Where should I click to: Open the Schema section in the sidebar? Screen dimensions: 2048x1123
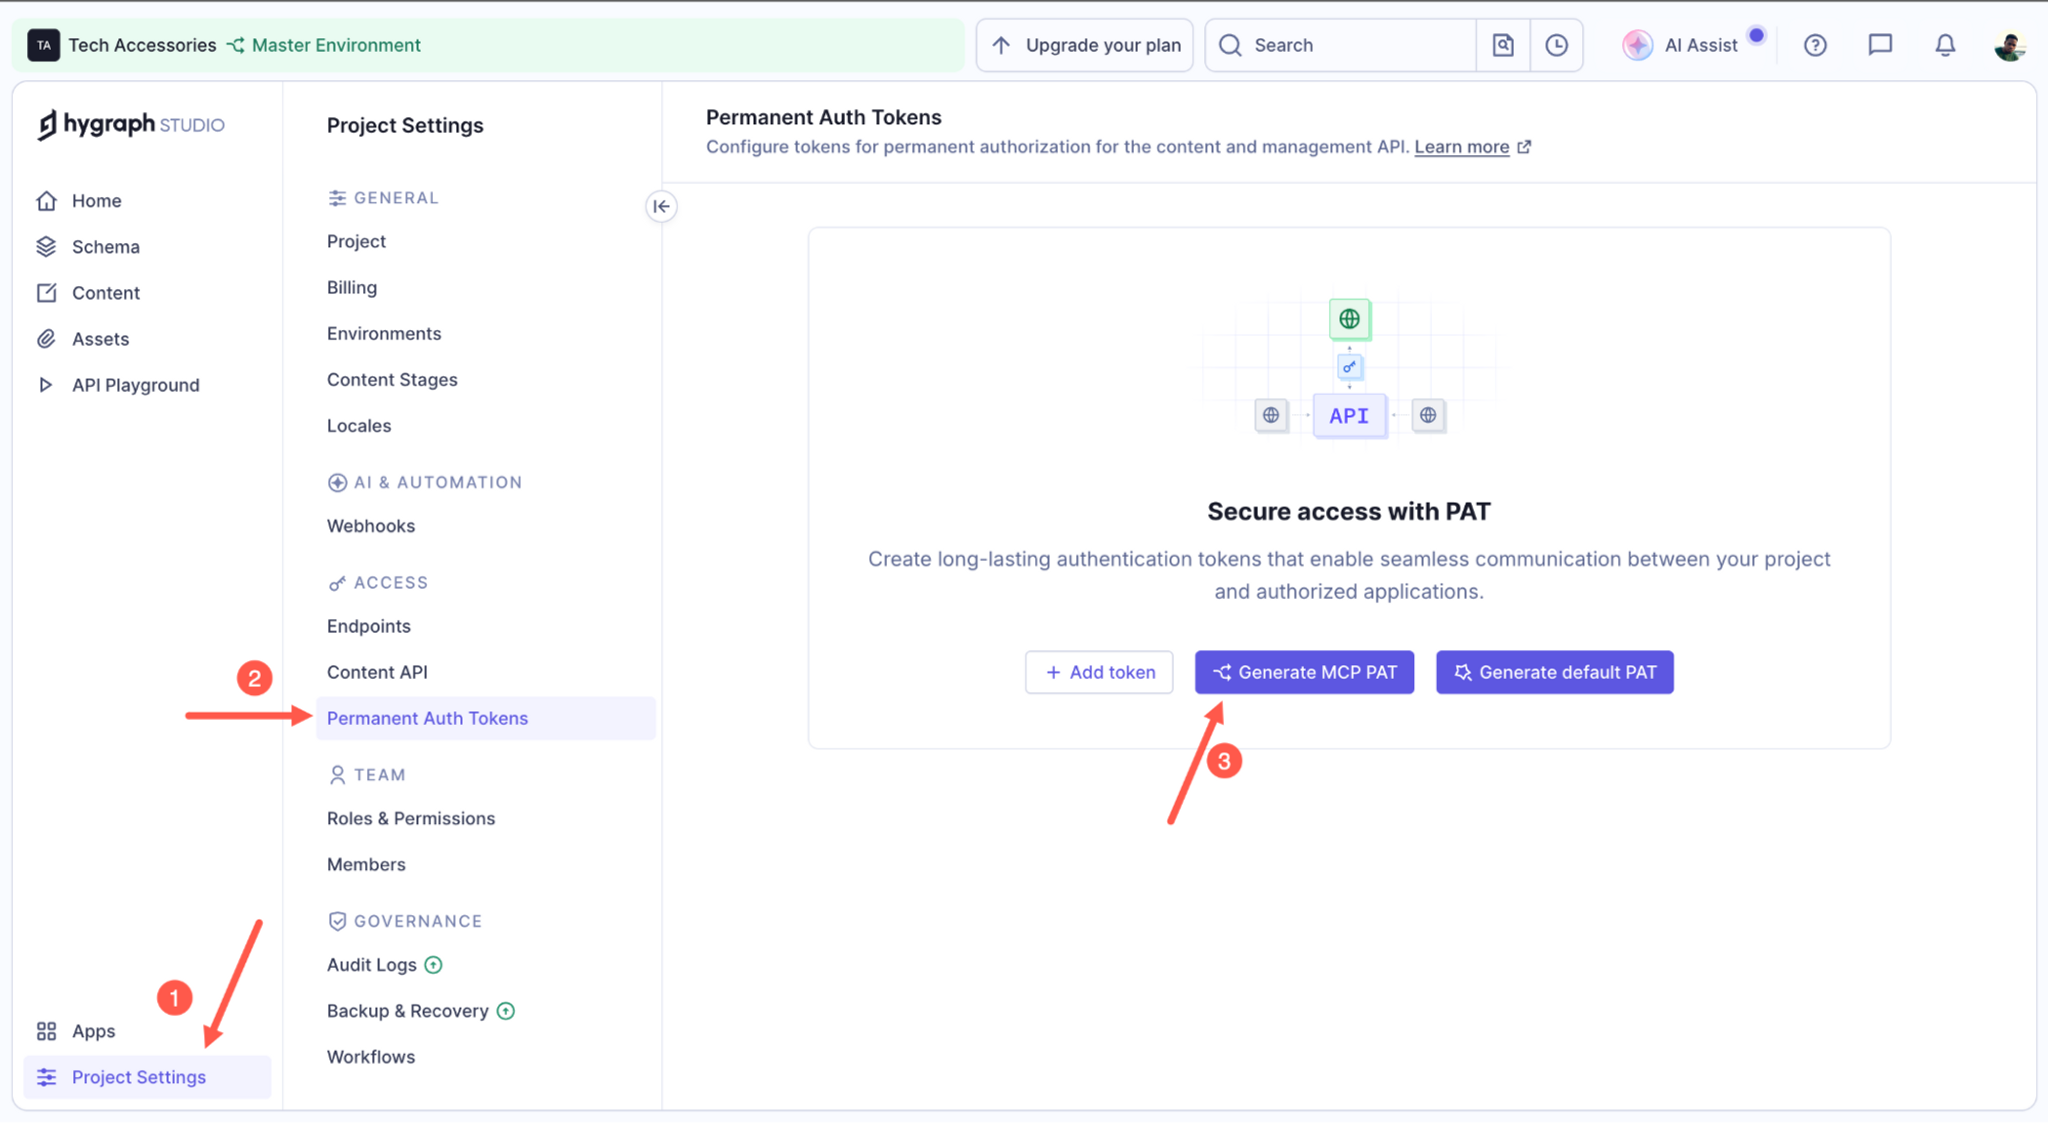105,246
